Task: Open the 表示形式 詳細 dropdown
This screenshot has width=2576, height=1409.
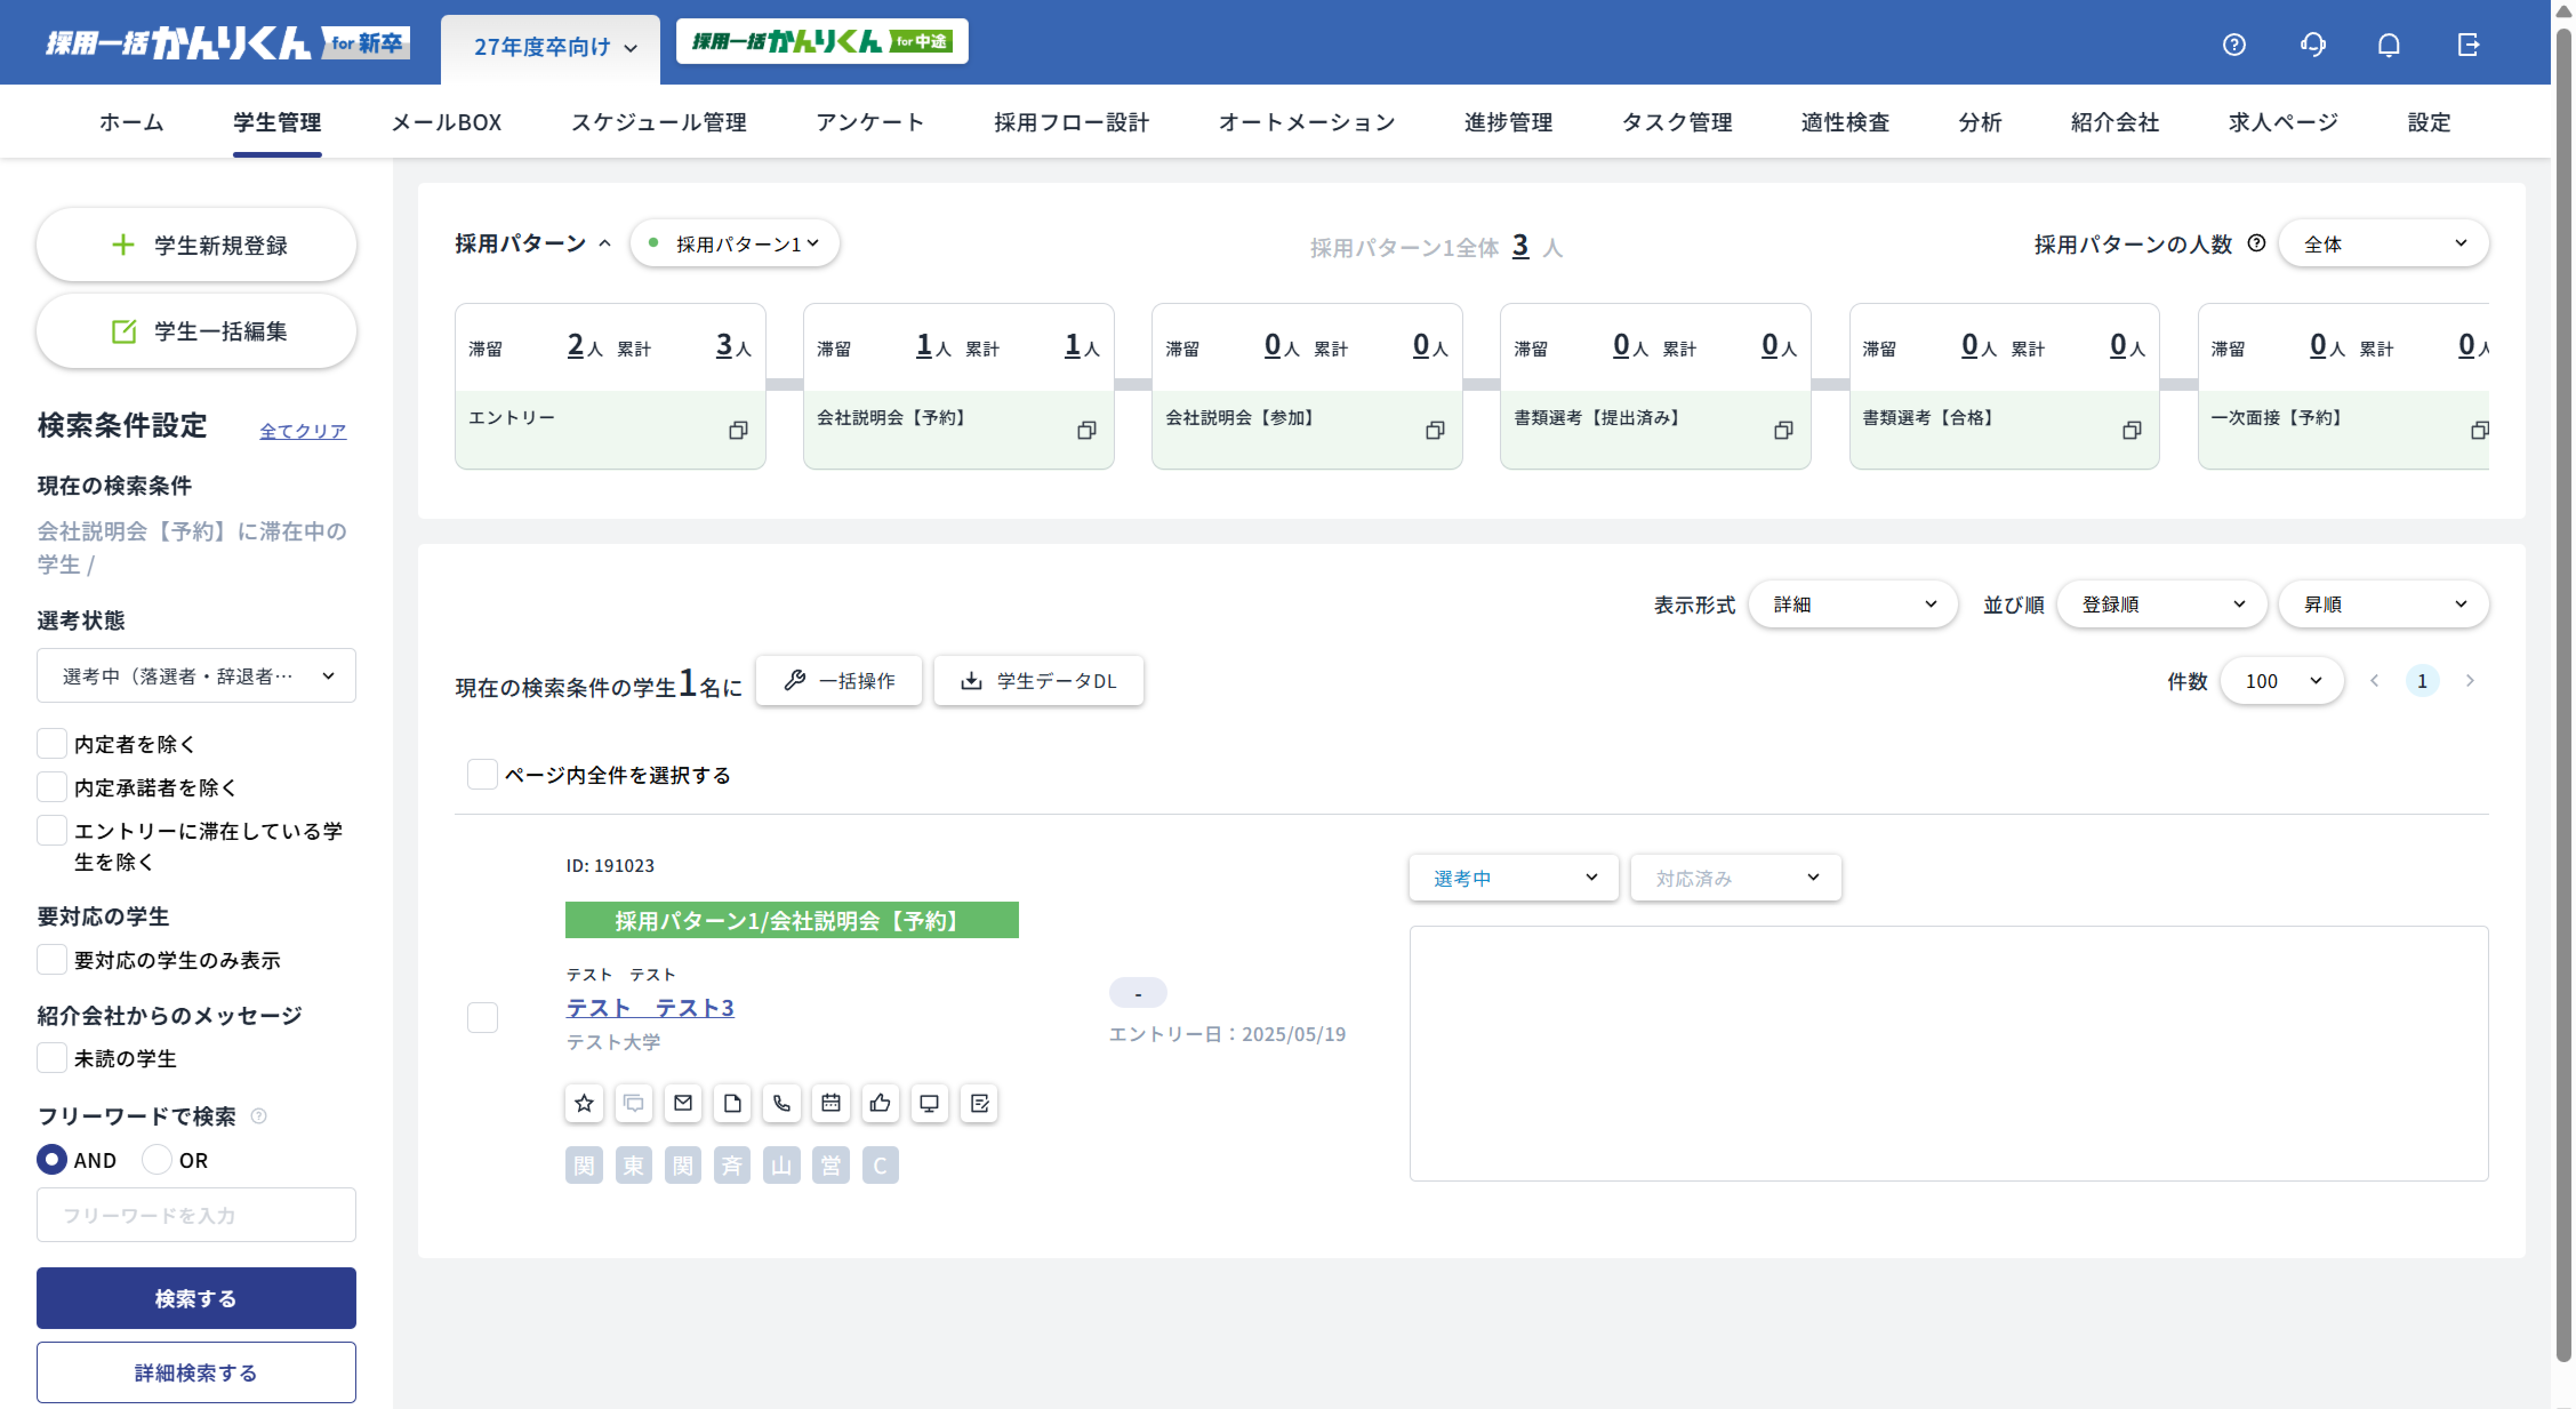Action: coord(1852,604)
